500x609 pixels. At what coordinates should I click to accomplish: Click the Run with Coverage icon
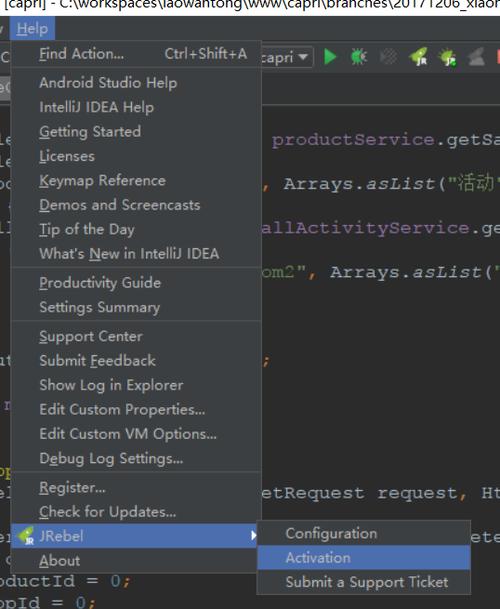point(389,57)
